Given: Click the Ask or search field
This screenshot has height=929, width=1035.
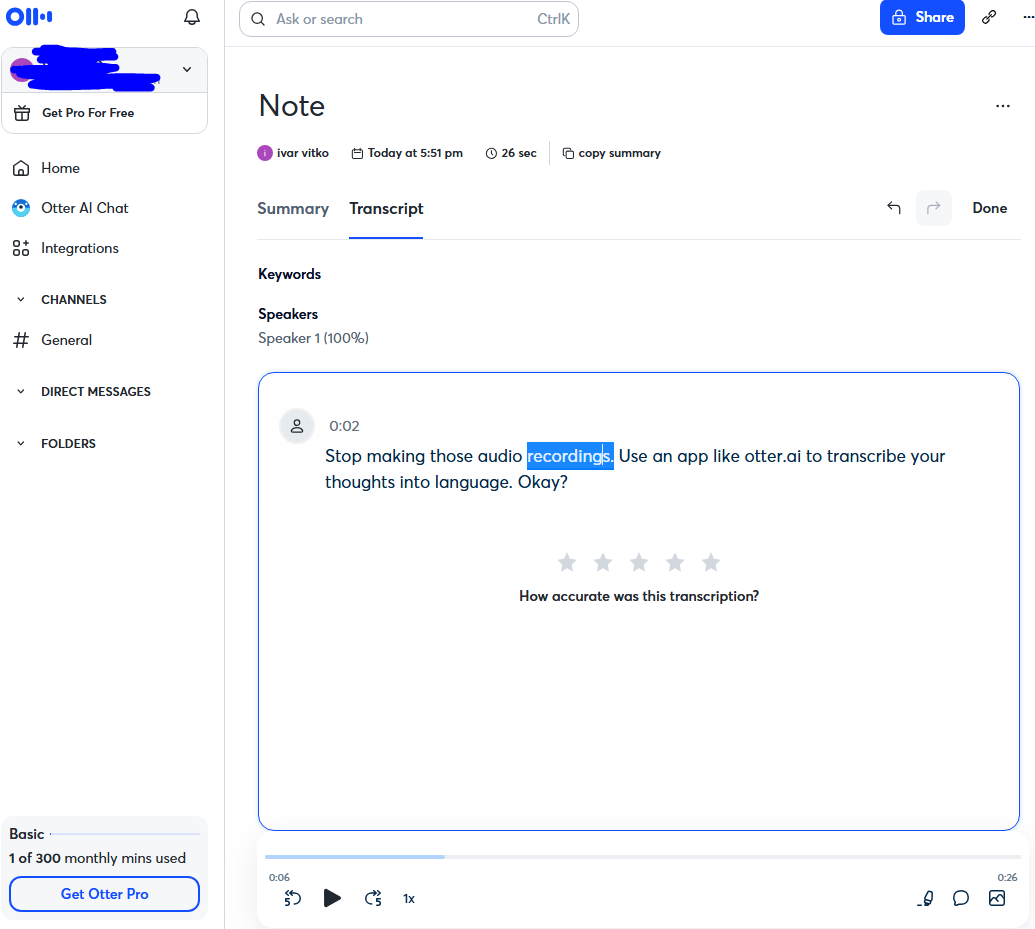Looking at the screenshot, I should pos(409,19).
